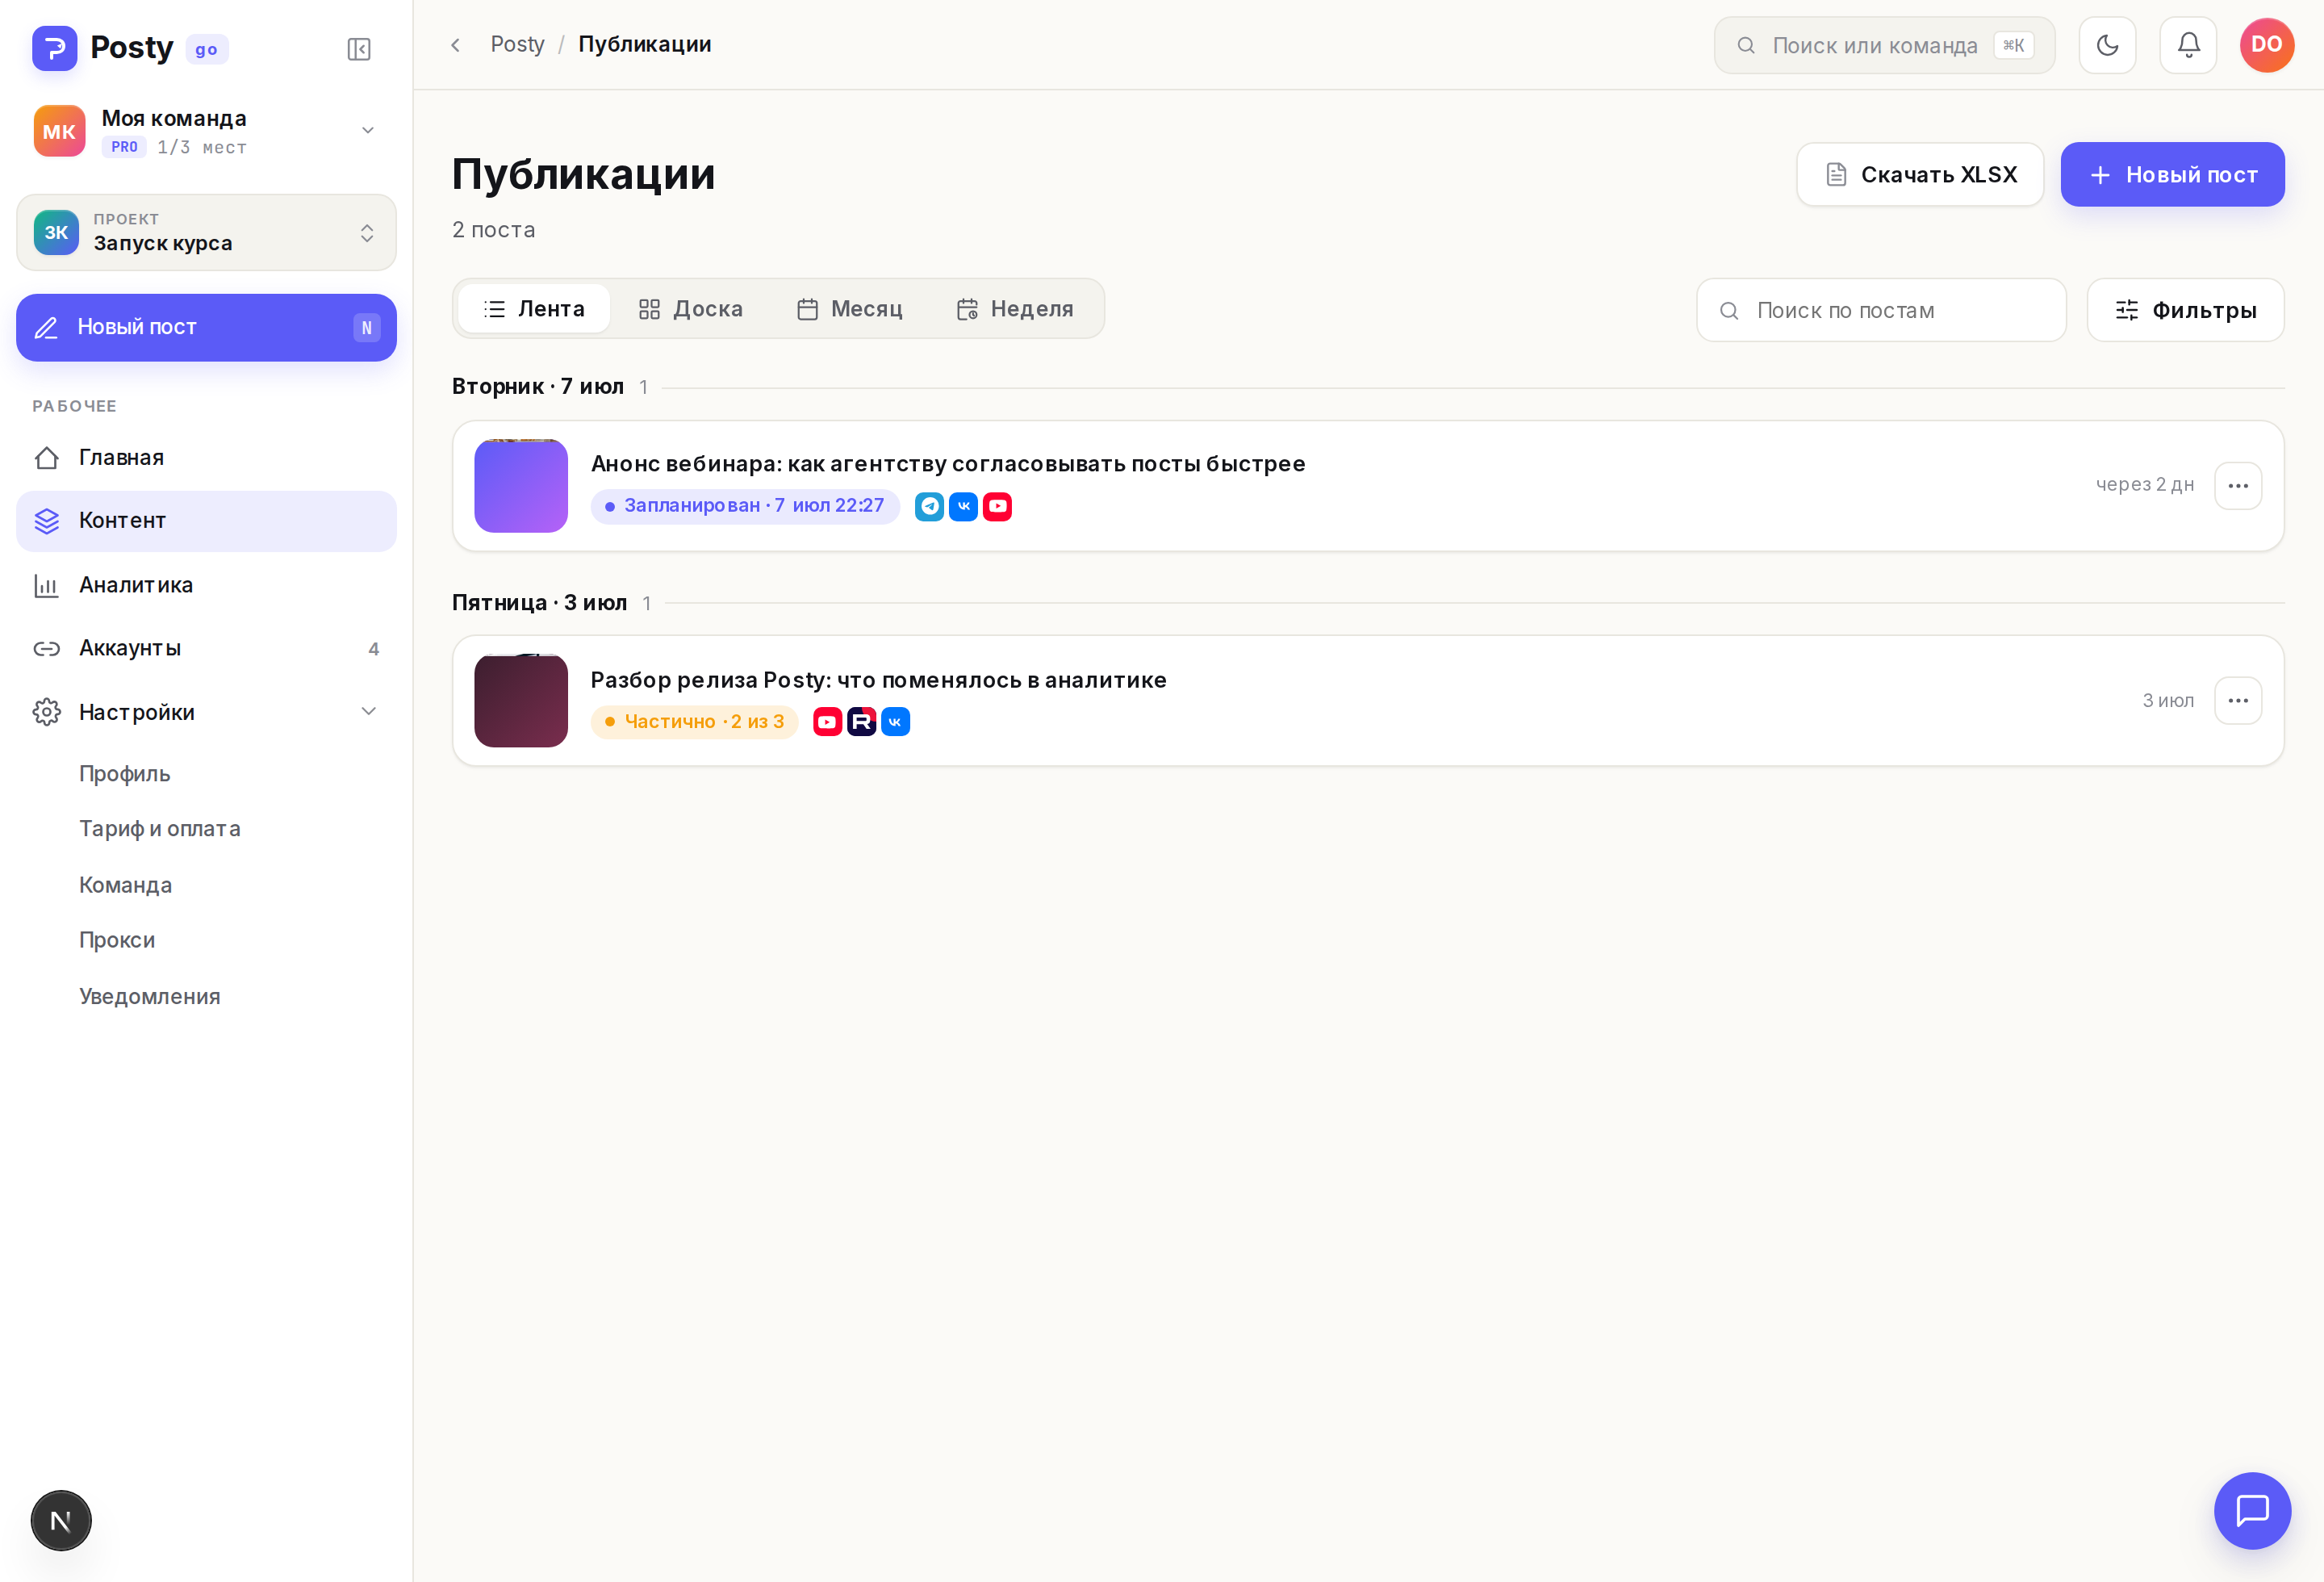Open YouTube icon on release post
2324x1582 pixels.
tap(827, 721)
